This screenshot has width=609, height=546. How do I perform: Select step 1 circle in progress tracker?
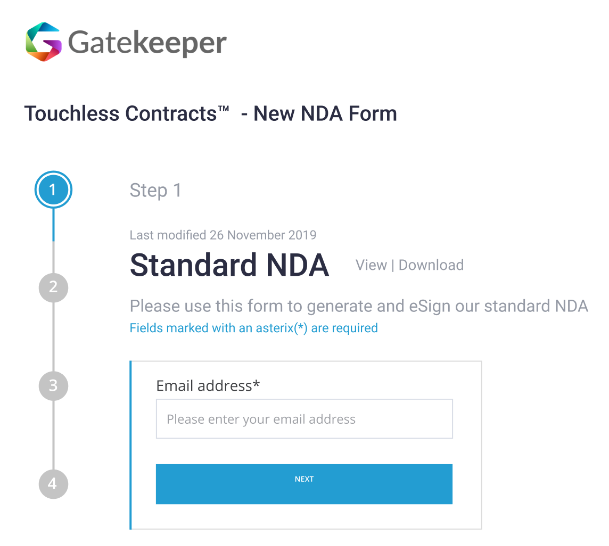[x=53, y=190]
